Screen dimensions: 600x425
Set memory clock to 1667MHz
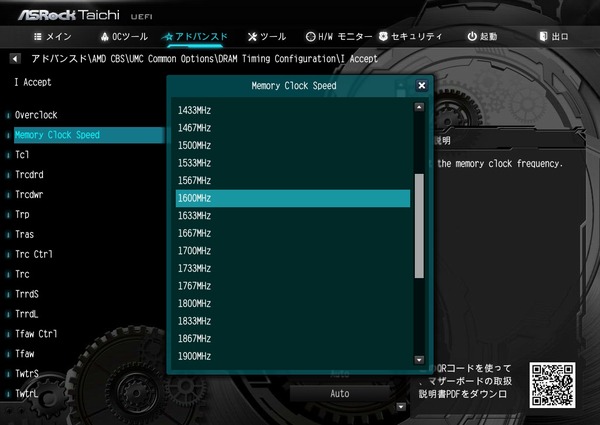pos(293,233)
